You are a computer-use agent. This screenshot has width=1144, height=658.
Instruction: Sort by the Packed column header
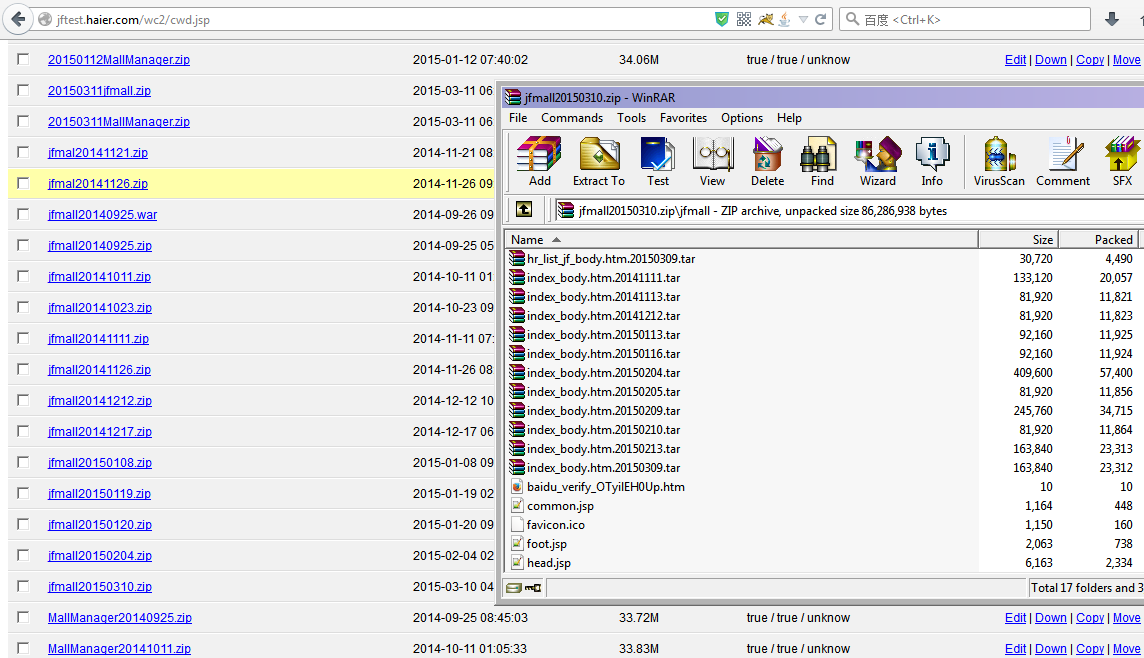point(1098,239)
